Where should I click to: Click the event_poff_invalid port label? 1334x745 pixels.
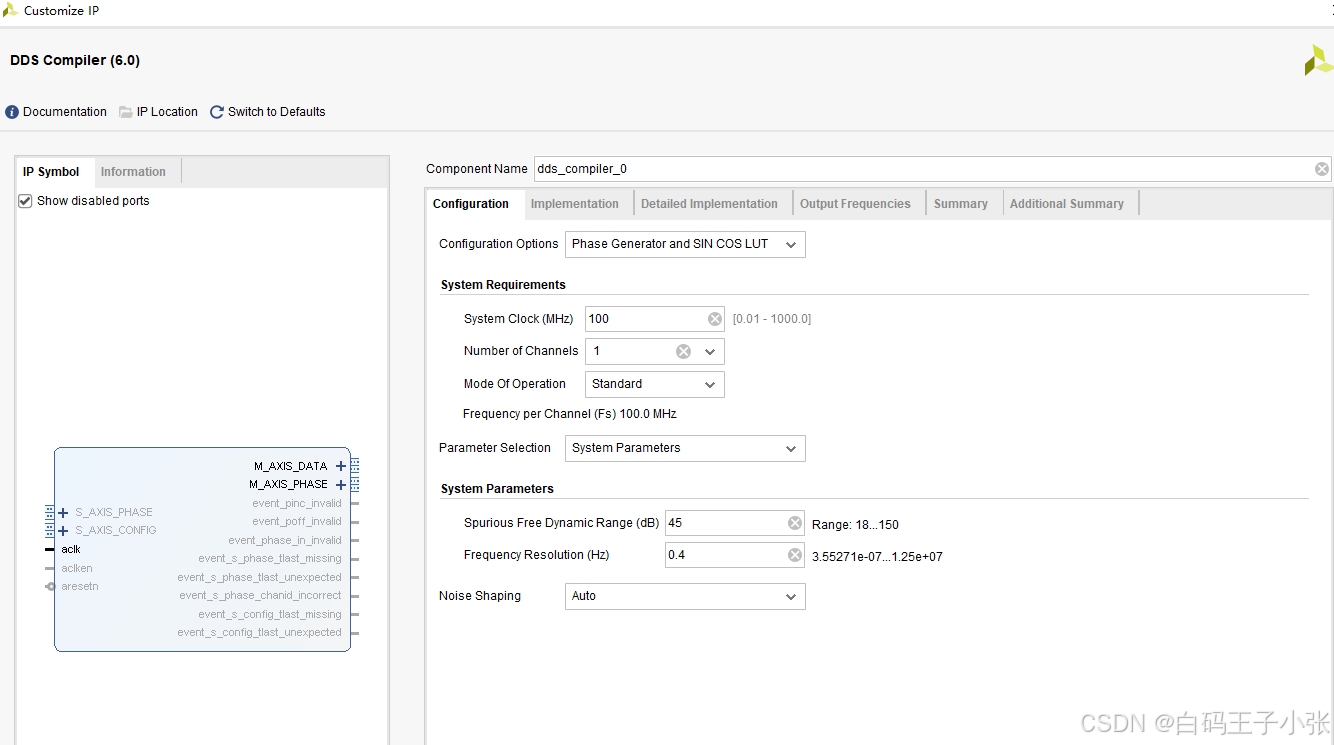297,522
